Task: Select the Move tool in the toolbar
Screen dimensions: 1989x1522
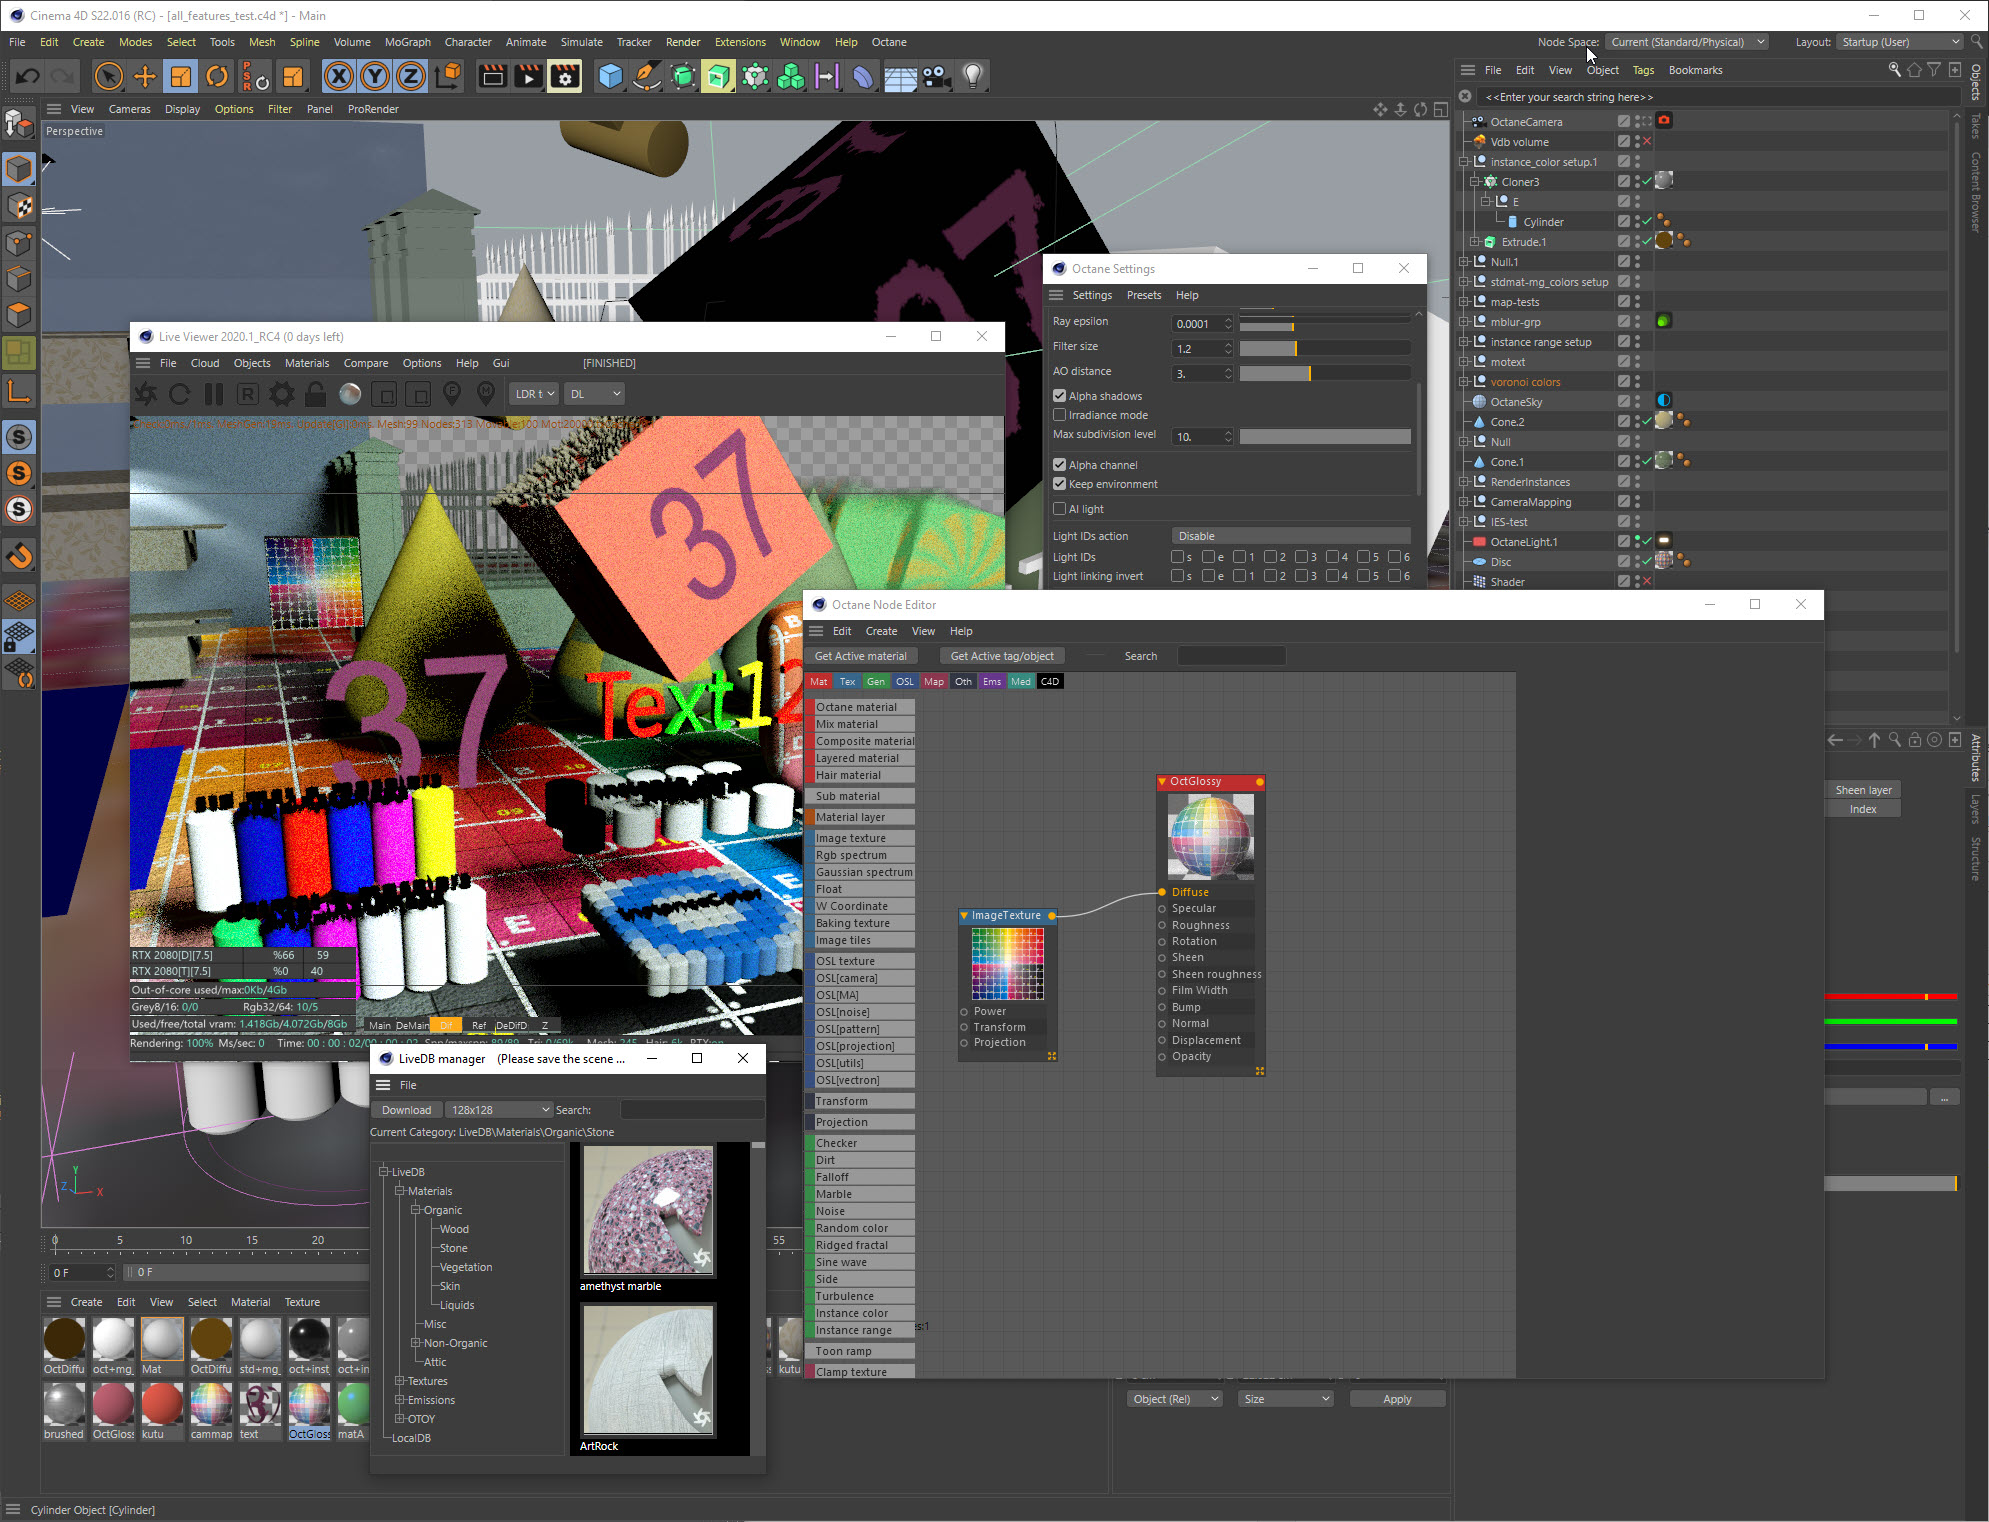Action: 144,77
